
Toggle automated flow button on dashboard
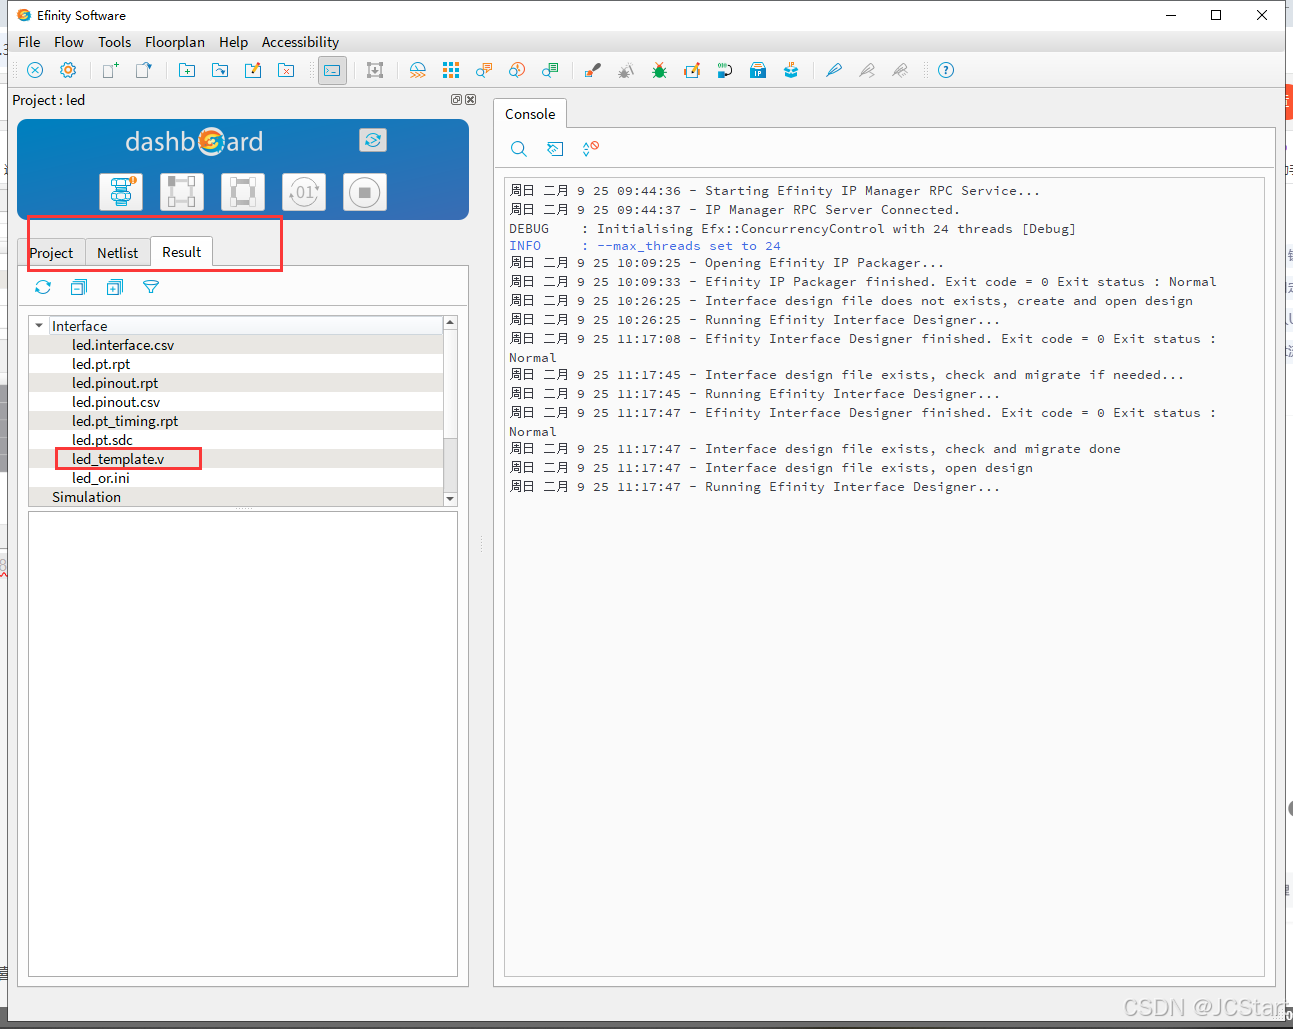pos(373,140)
